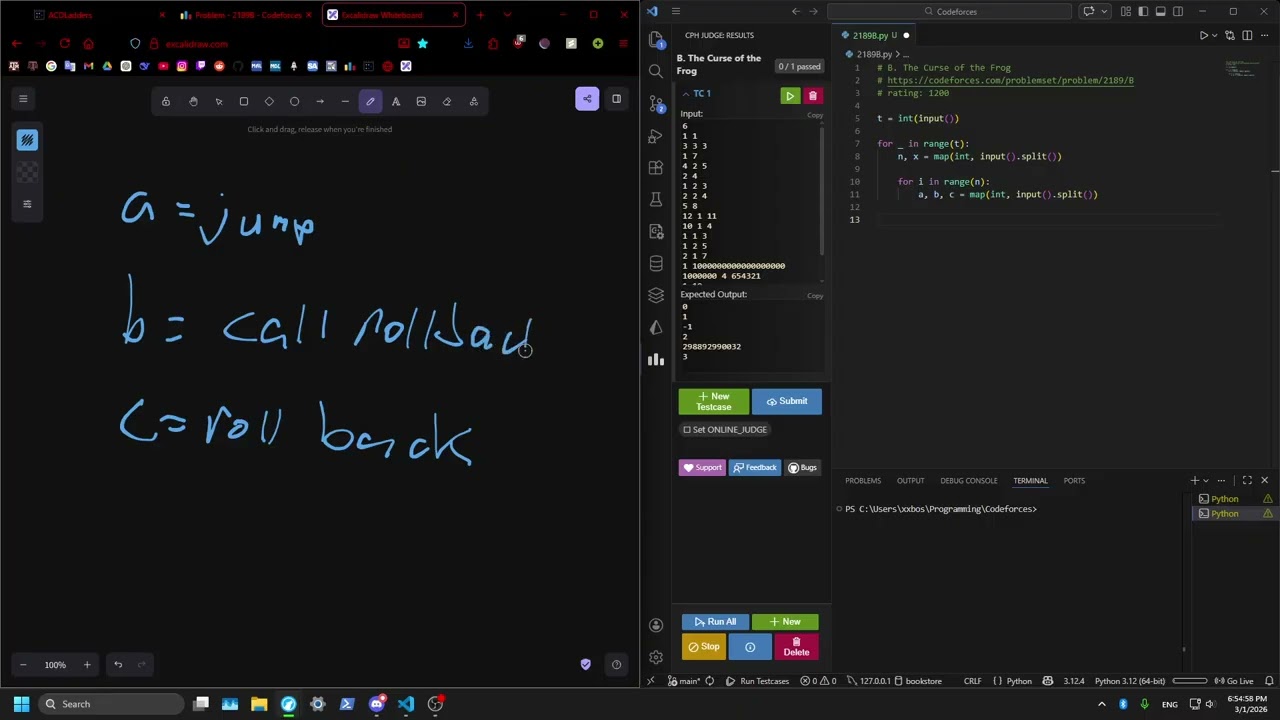Open the Feedback link in CPH Judge
The image size is (1280, 720).
point(754,468)
